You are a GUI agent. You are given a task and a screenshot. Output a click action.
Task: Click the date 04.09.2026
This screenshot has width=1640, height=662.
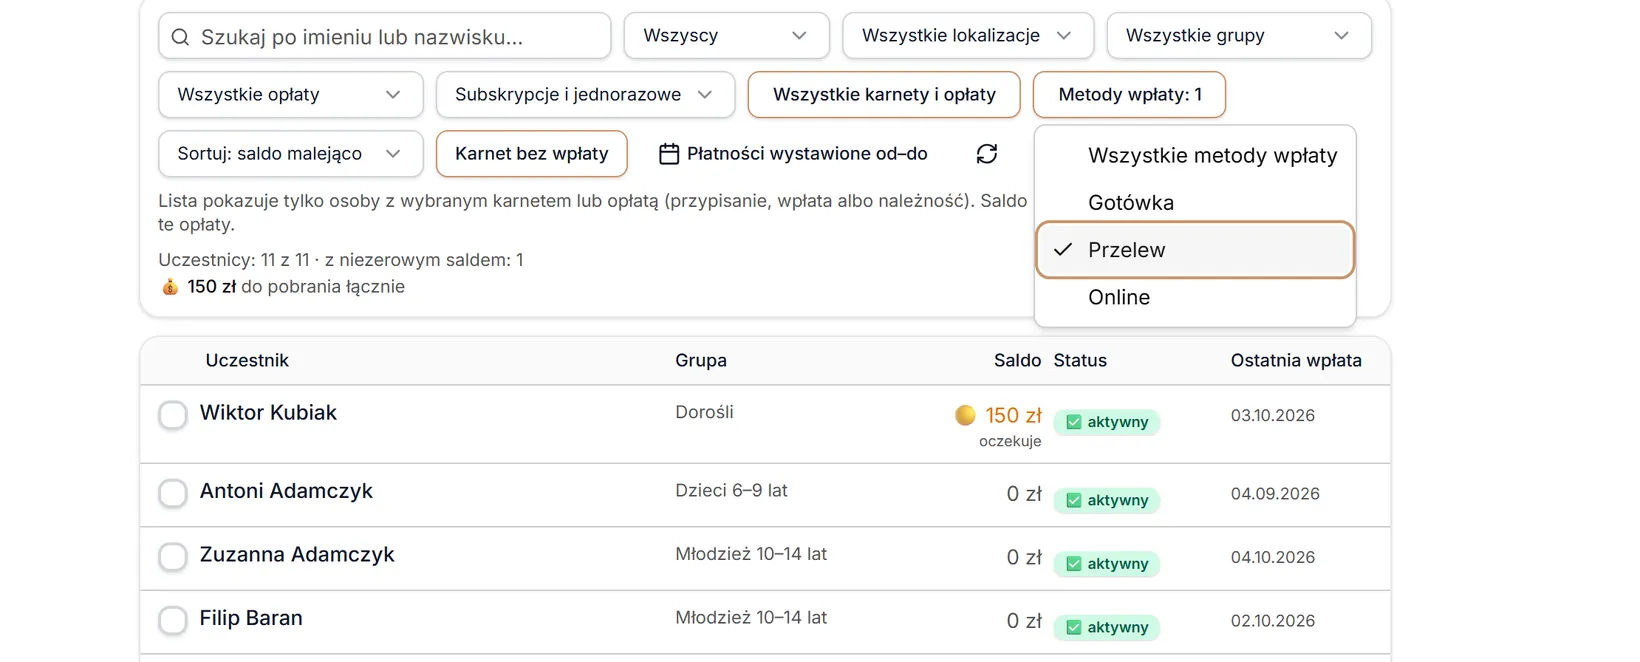pos(1275,494)
